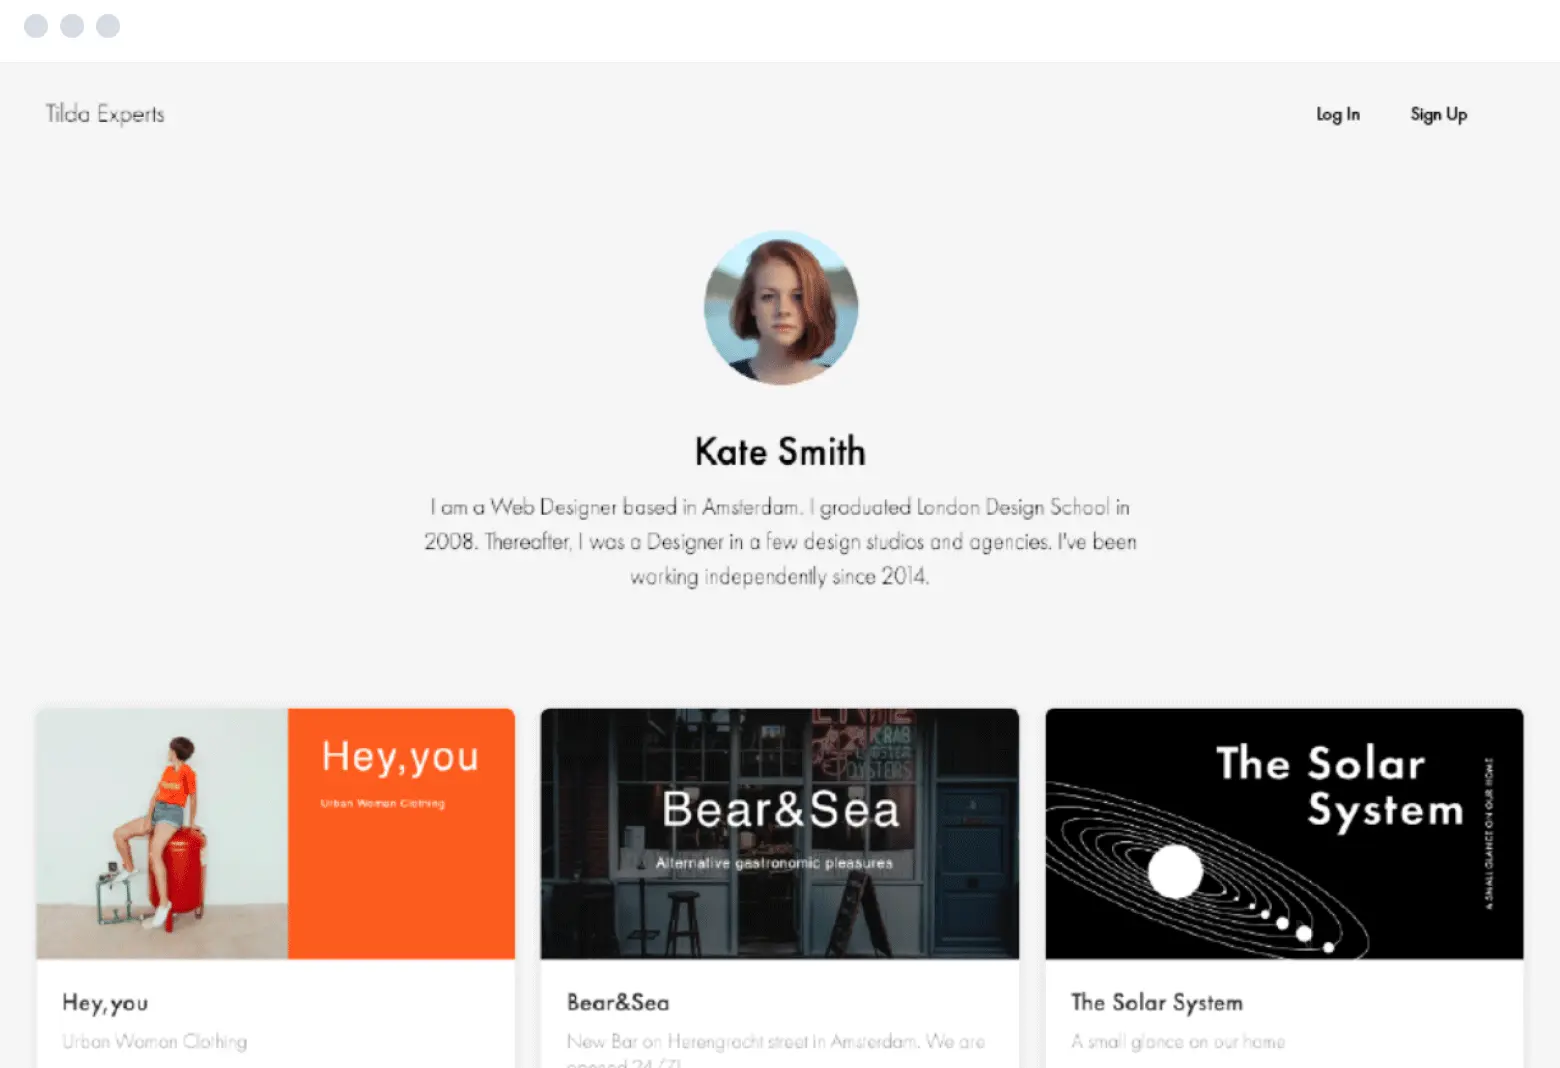Click Kate Smith's round profile photo
The width and height of the screenshot is (1560, 1068).
point(780,307)
